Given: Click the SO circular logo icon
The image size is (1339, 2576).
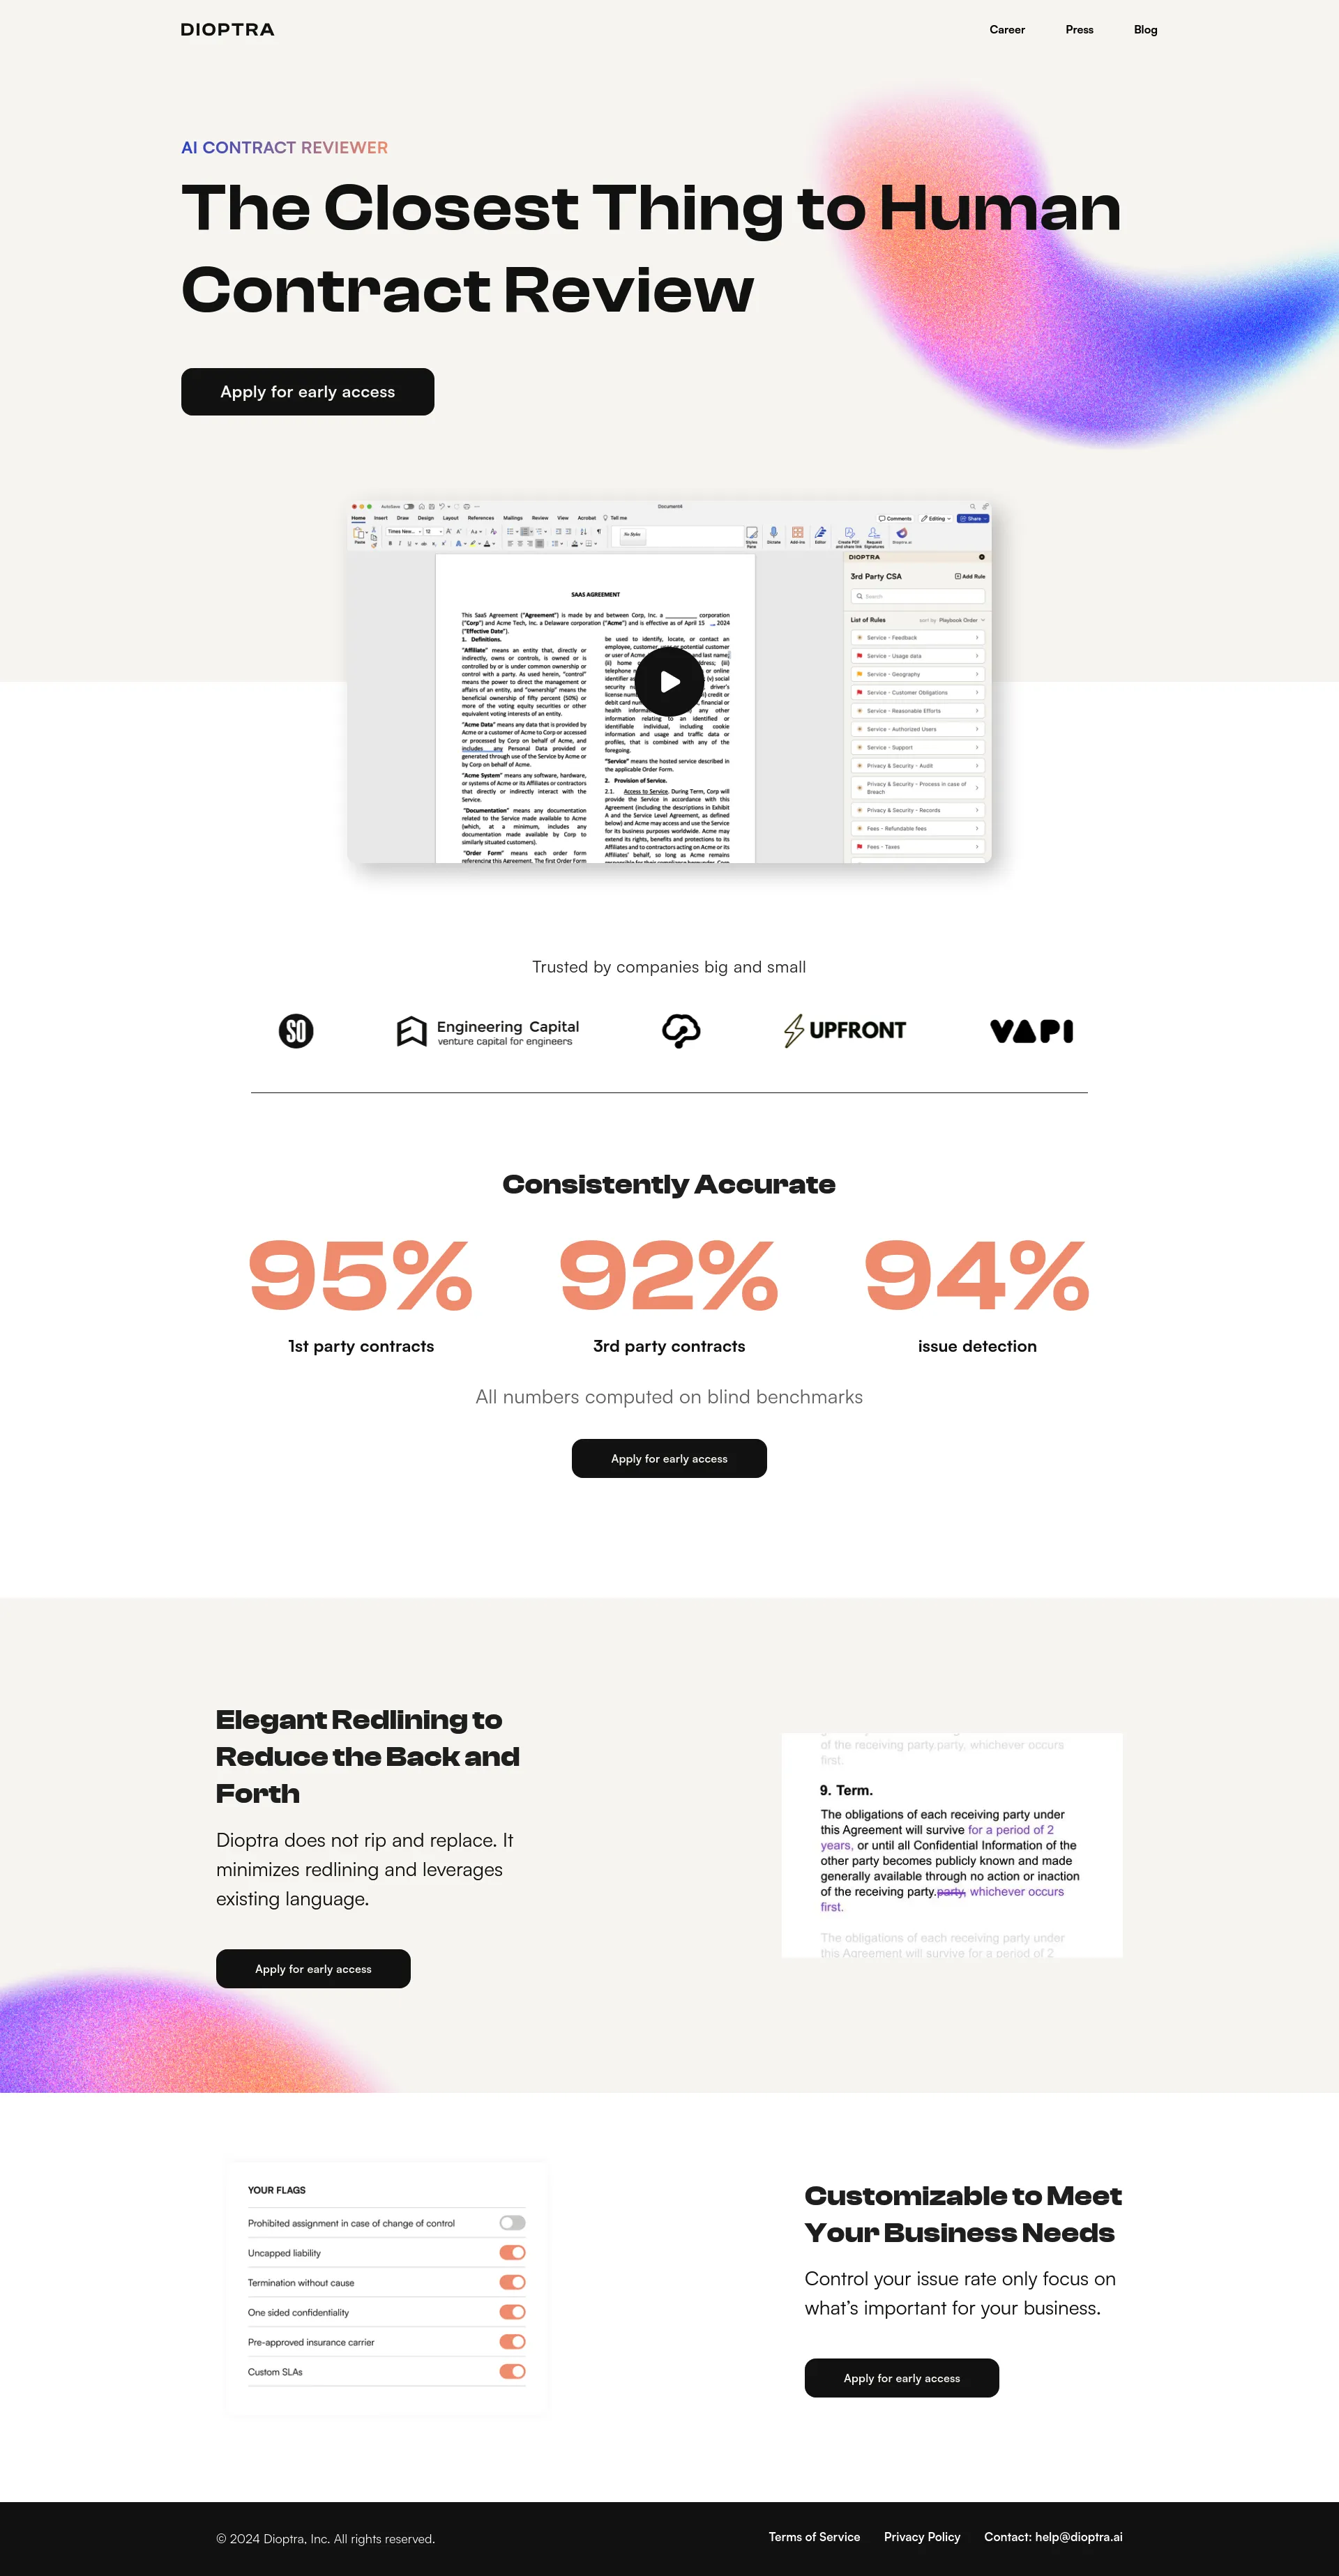Looking at the screenshot, I should pos(295,1030).
